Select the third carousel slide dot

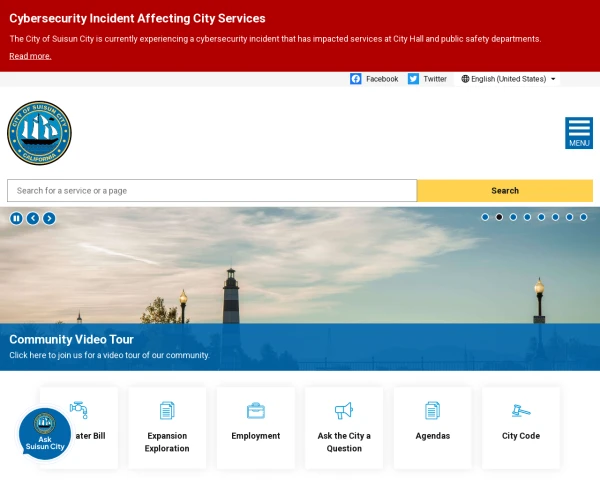[513, 217]
